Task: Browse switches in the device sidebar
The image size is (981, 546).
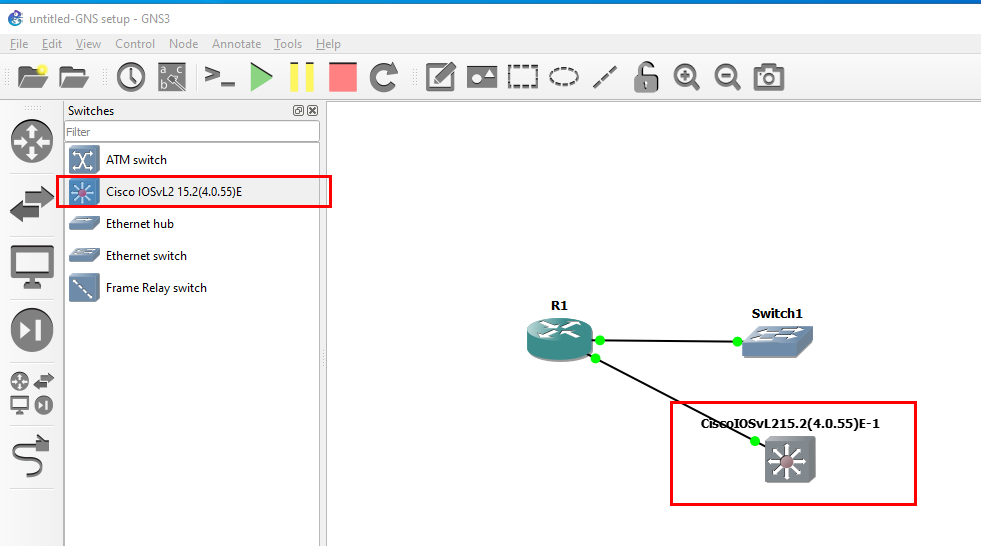Action: [32, 204]
